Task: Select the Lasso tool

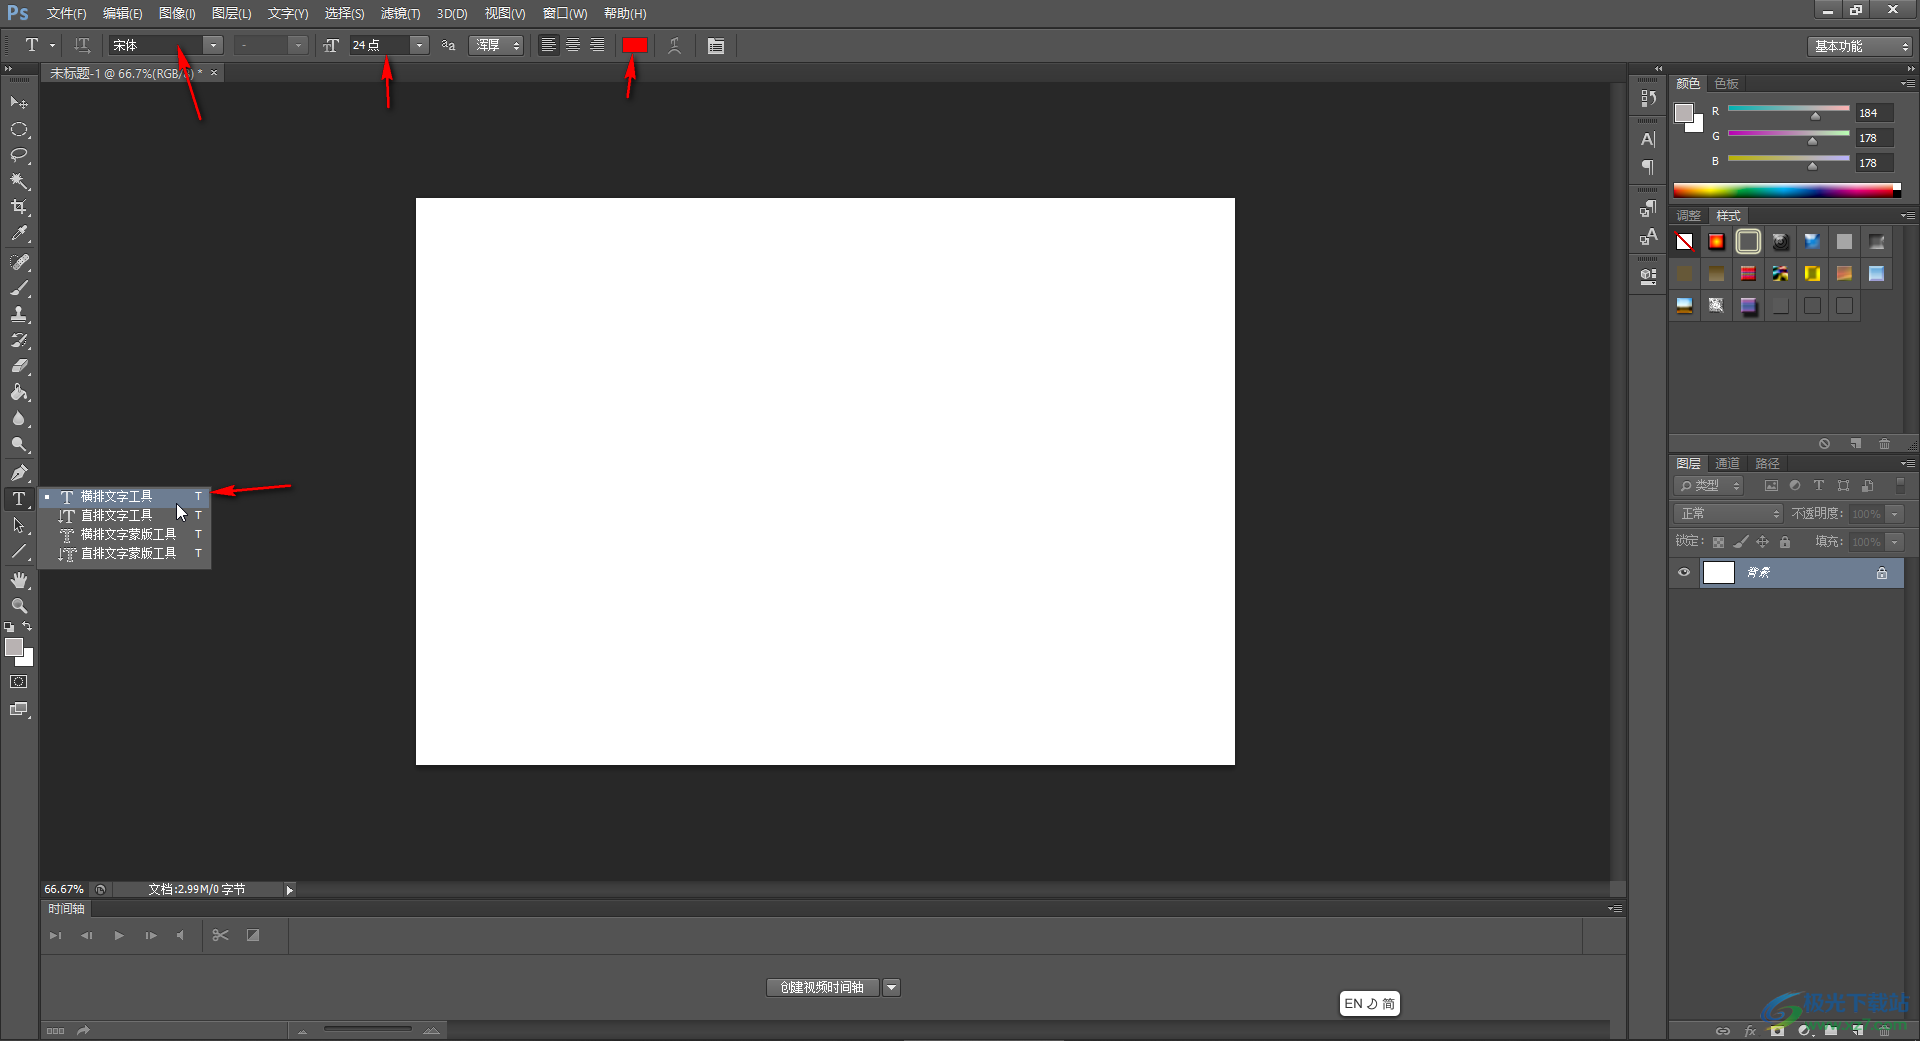Action: [x=19, y=155]
